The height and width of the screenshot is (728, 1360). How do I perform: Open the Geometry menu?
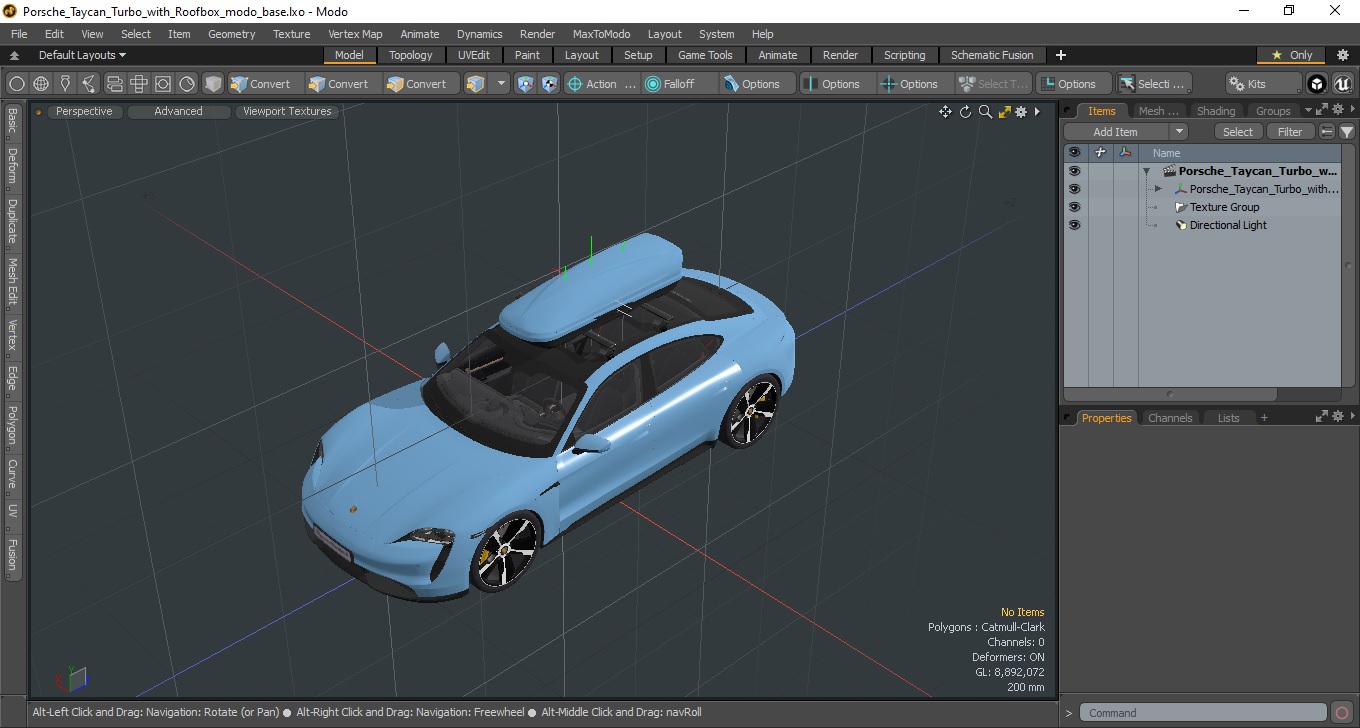[x=232, y=34]
